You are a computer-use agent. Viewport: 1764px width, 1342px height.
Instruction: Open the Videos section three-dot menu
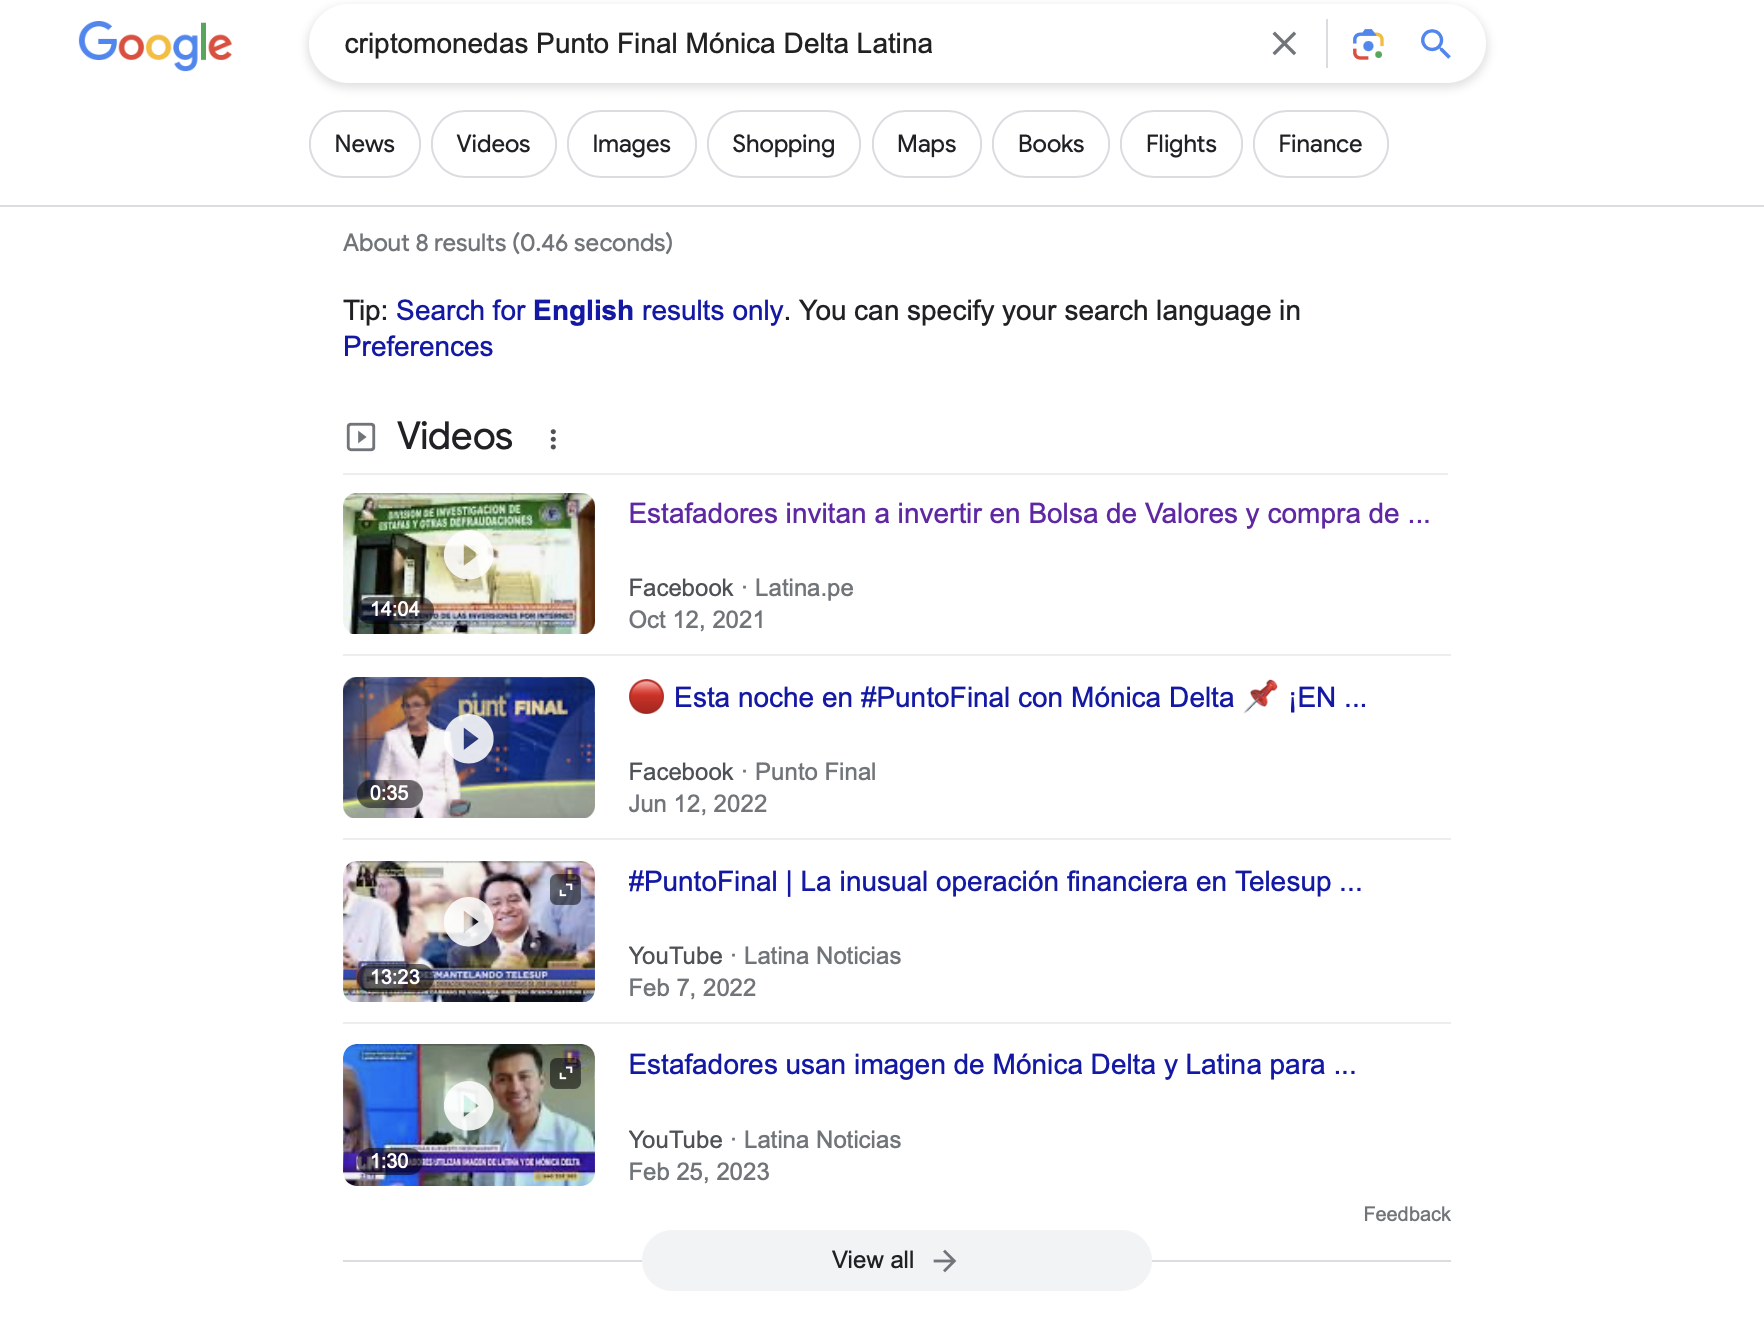coord(553,438)
